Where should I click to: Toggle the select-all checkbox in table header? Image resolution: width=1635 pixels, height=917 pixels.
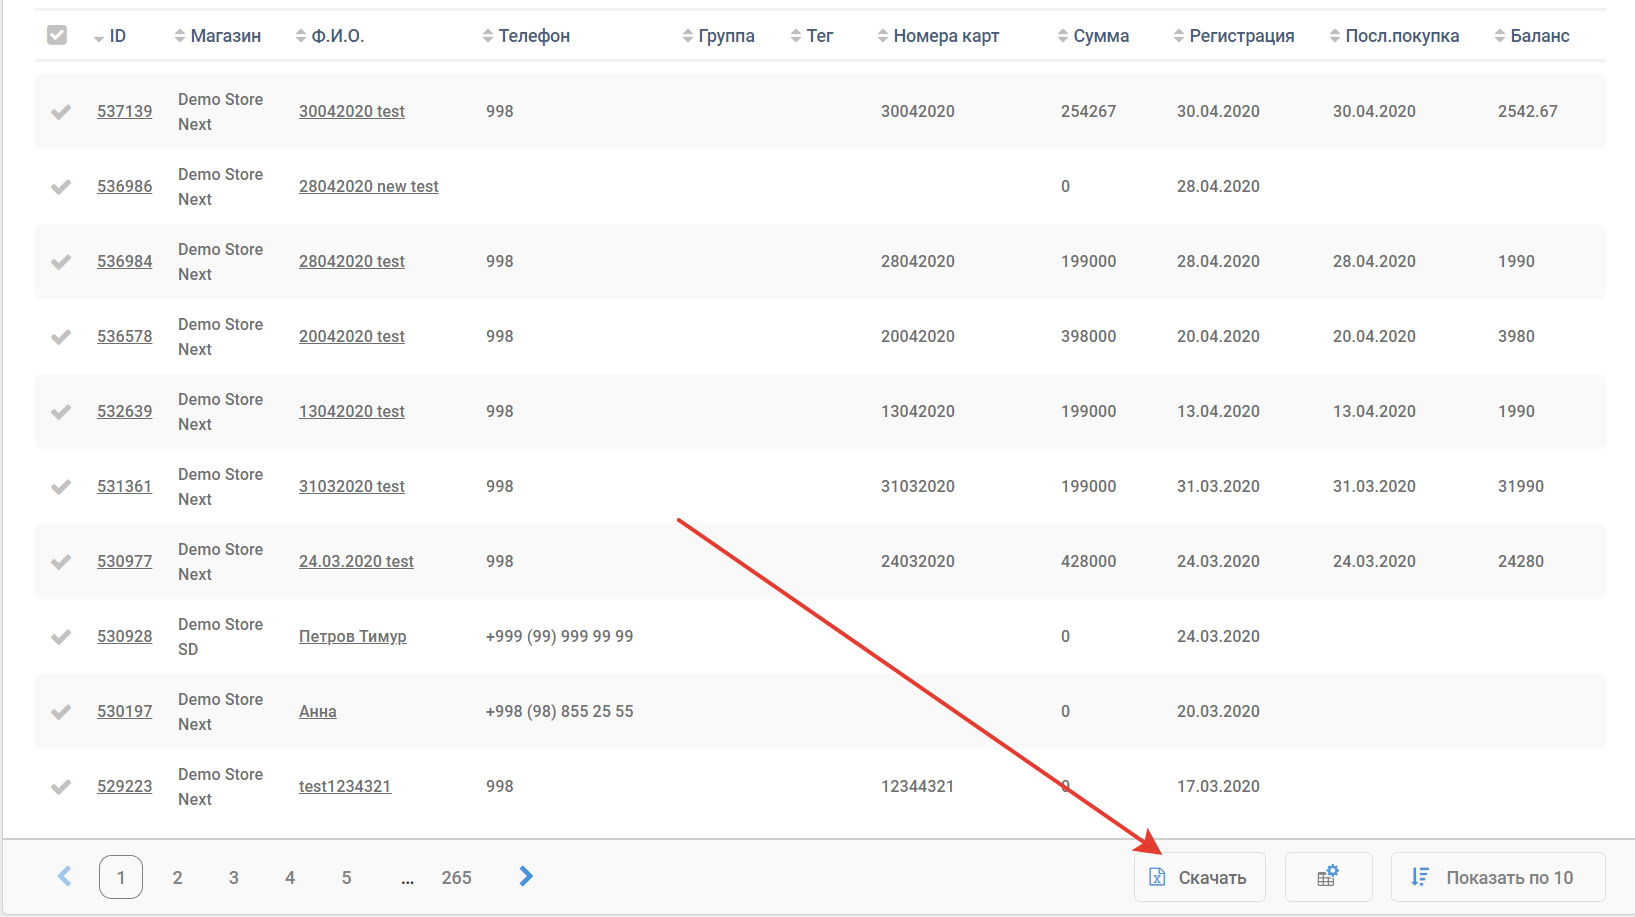tap(57, 35)
